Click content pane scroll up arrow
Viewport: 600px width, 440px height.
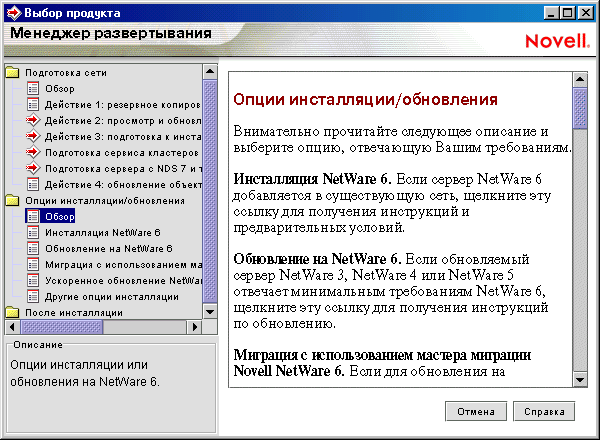coord(580,80)
